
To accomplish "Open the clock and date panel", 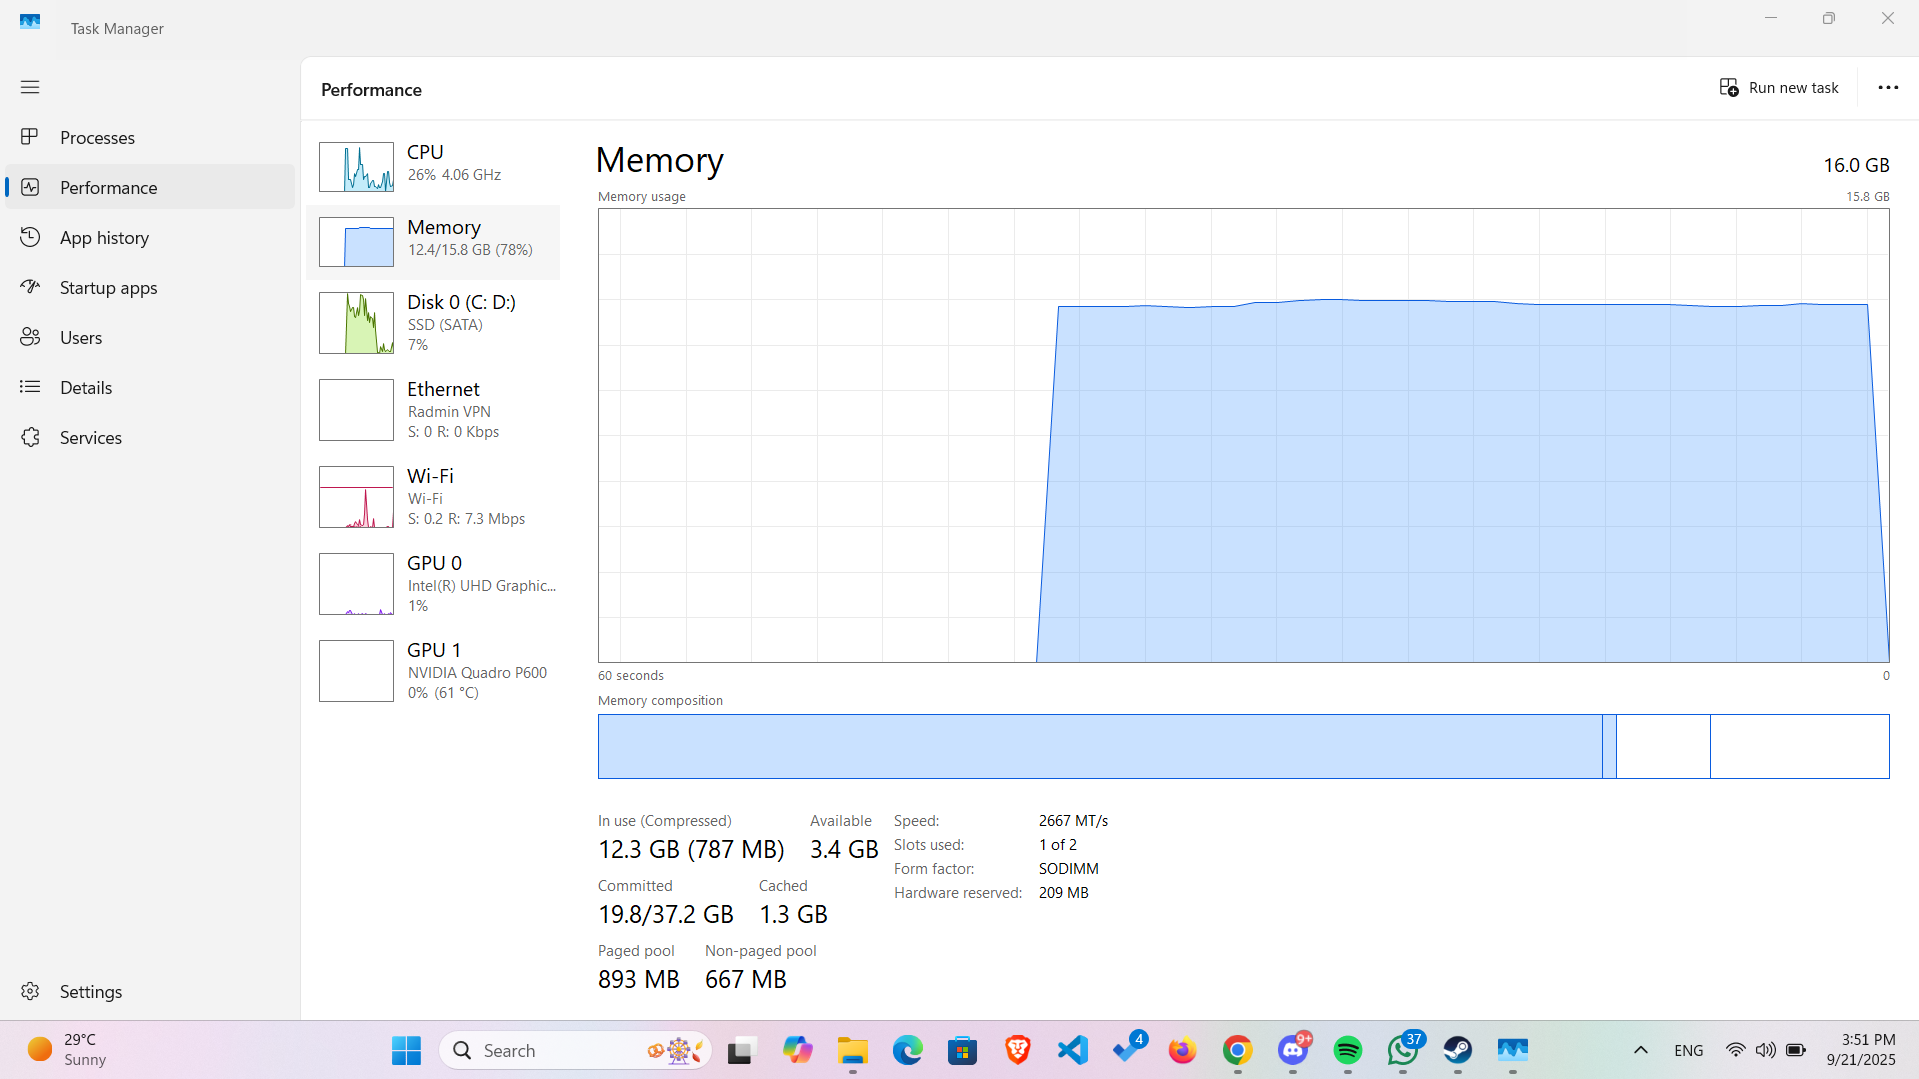I will 1861,1050.
